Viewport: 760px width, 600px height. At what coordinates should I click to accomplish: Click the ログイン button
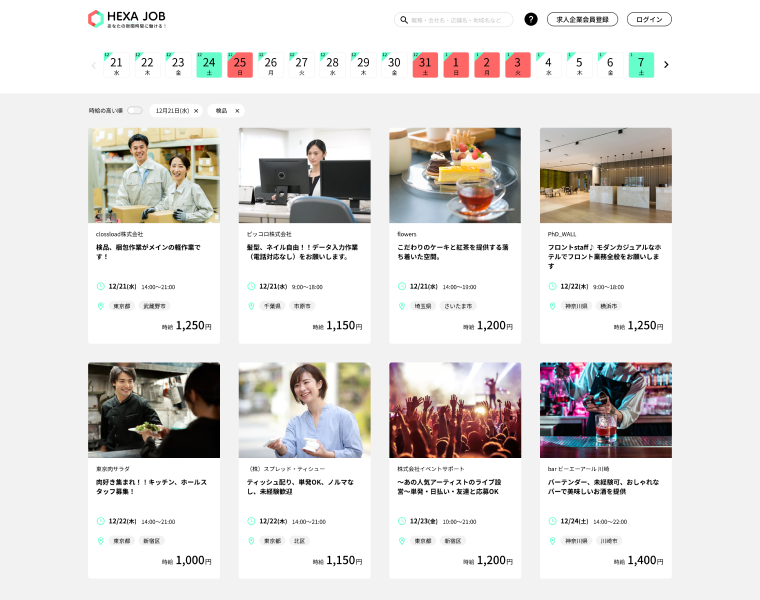649,19
